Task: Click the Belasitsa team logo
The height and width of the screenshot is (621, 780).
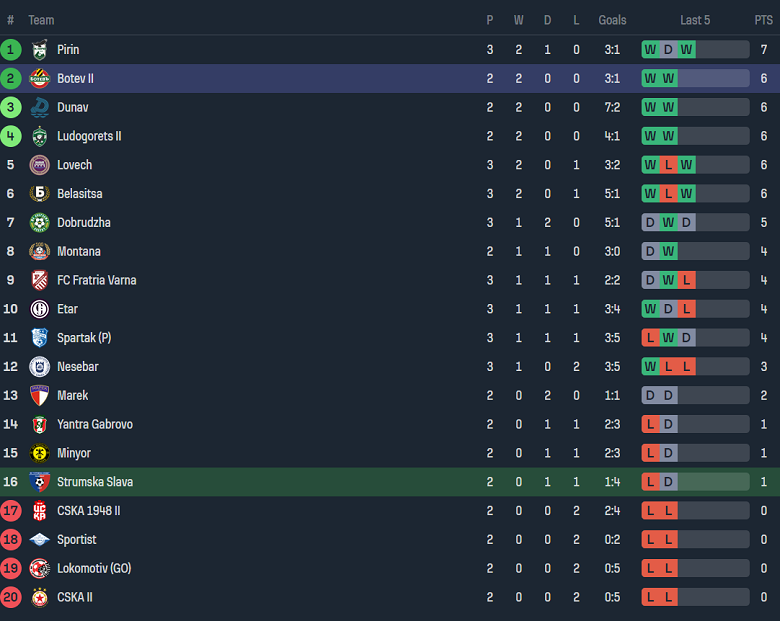Action: pos(39,194)
